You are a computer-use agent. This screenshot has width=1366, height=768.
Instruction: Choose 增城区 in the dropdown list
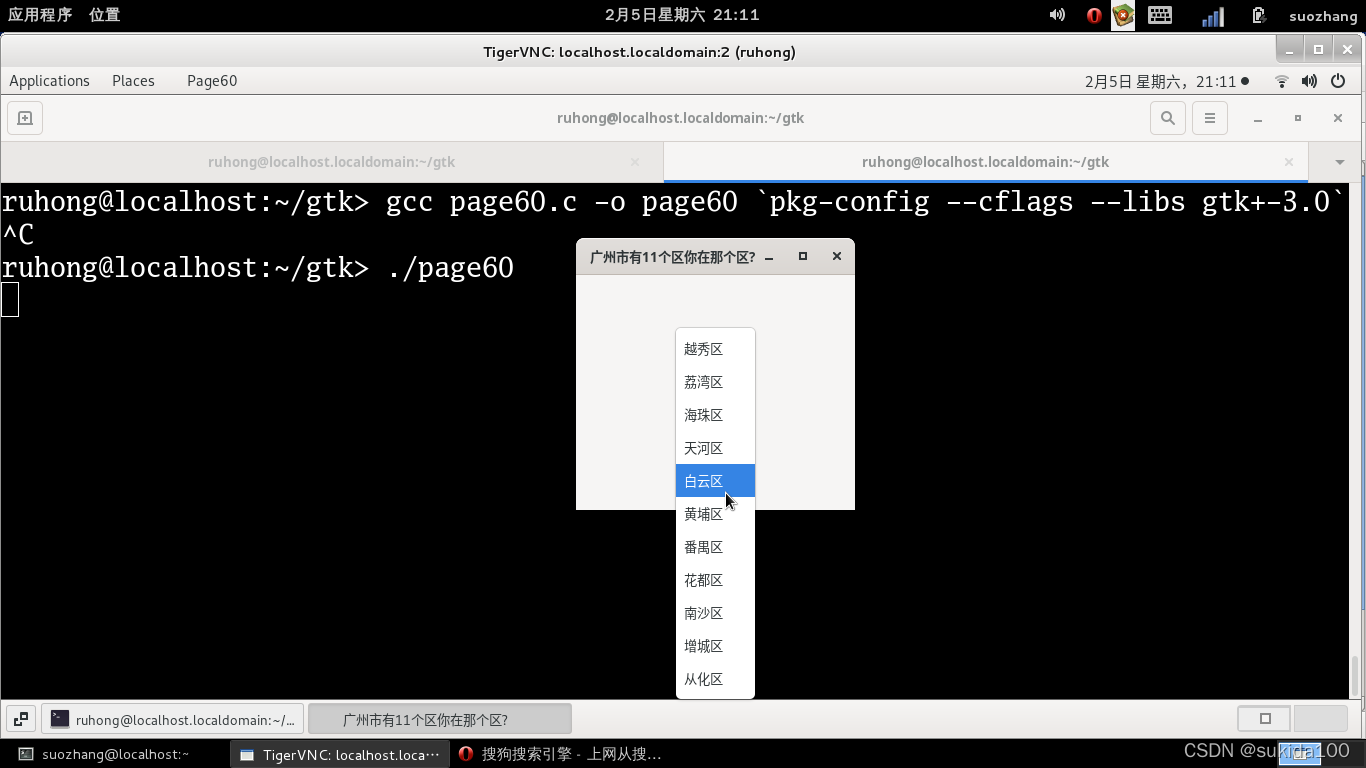715,646
